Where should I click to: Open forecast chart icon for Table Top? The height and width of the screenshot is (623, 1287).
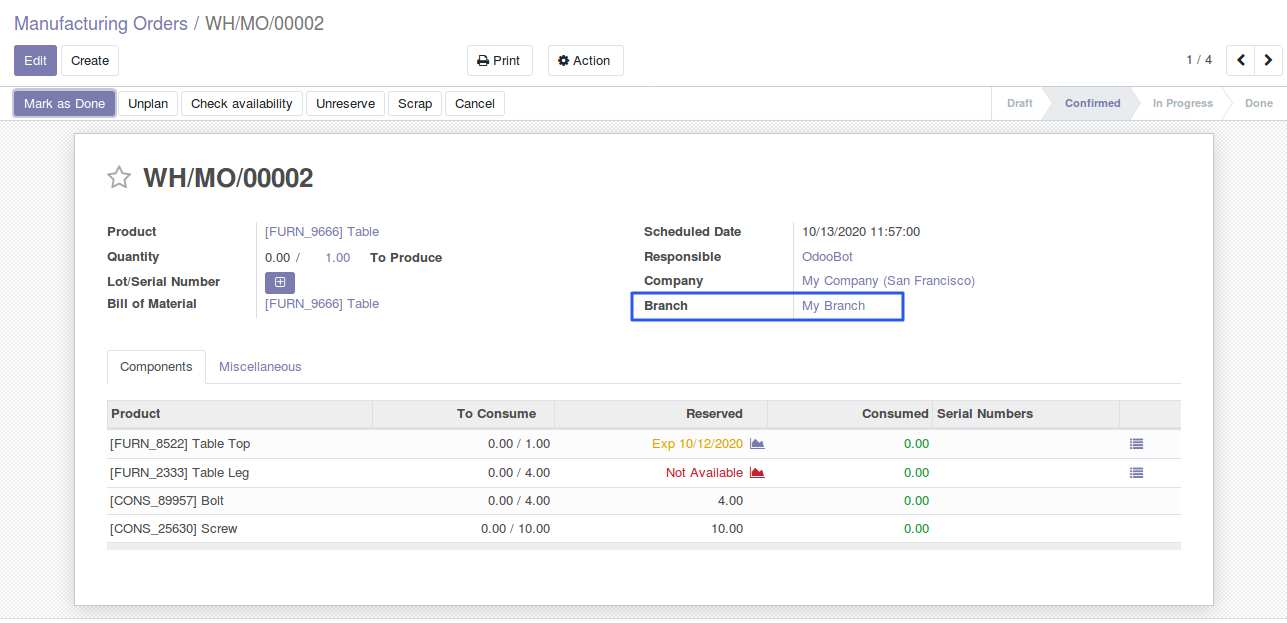(x=757, y=444)
